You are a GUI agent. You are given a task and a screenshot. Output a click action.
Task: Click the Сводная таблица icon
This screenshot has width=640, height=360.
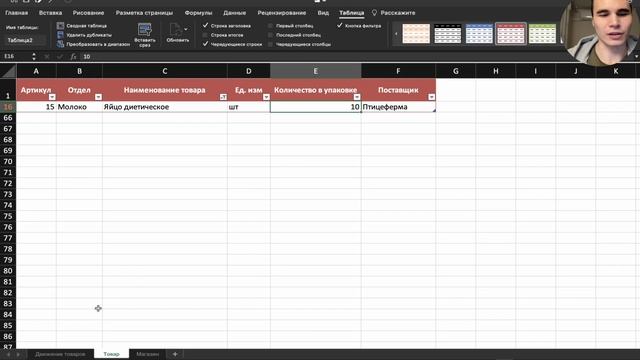[60, 26]
